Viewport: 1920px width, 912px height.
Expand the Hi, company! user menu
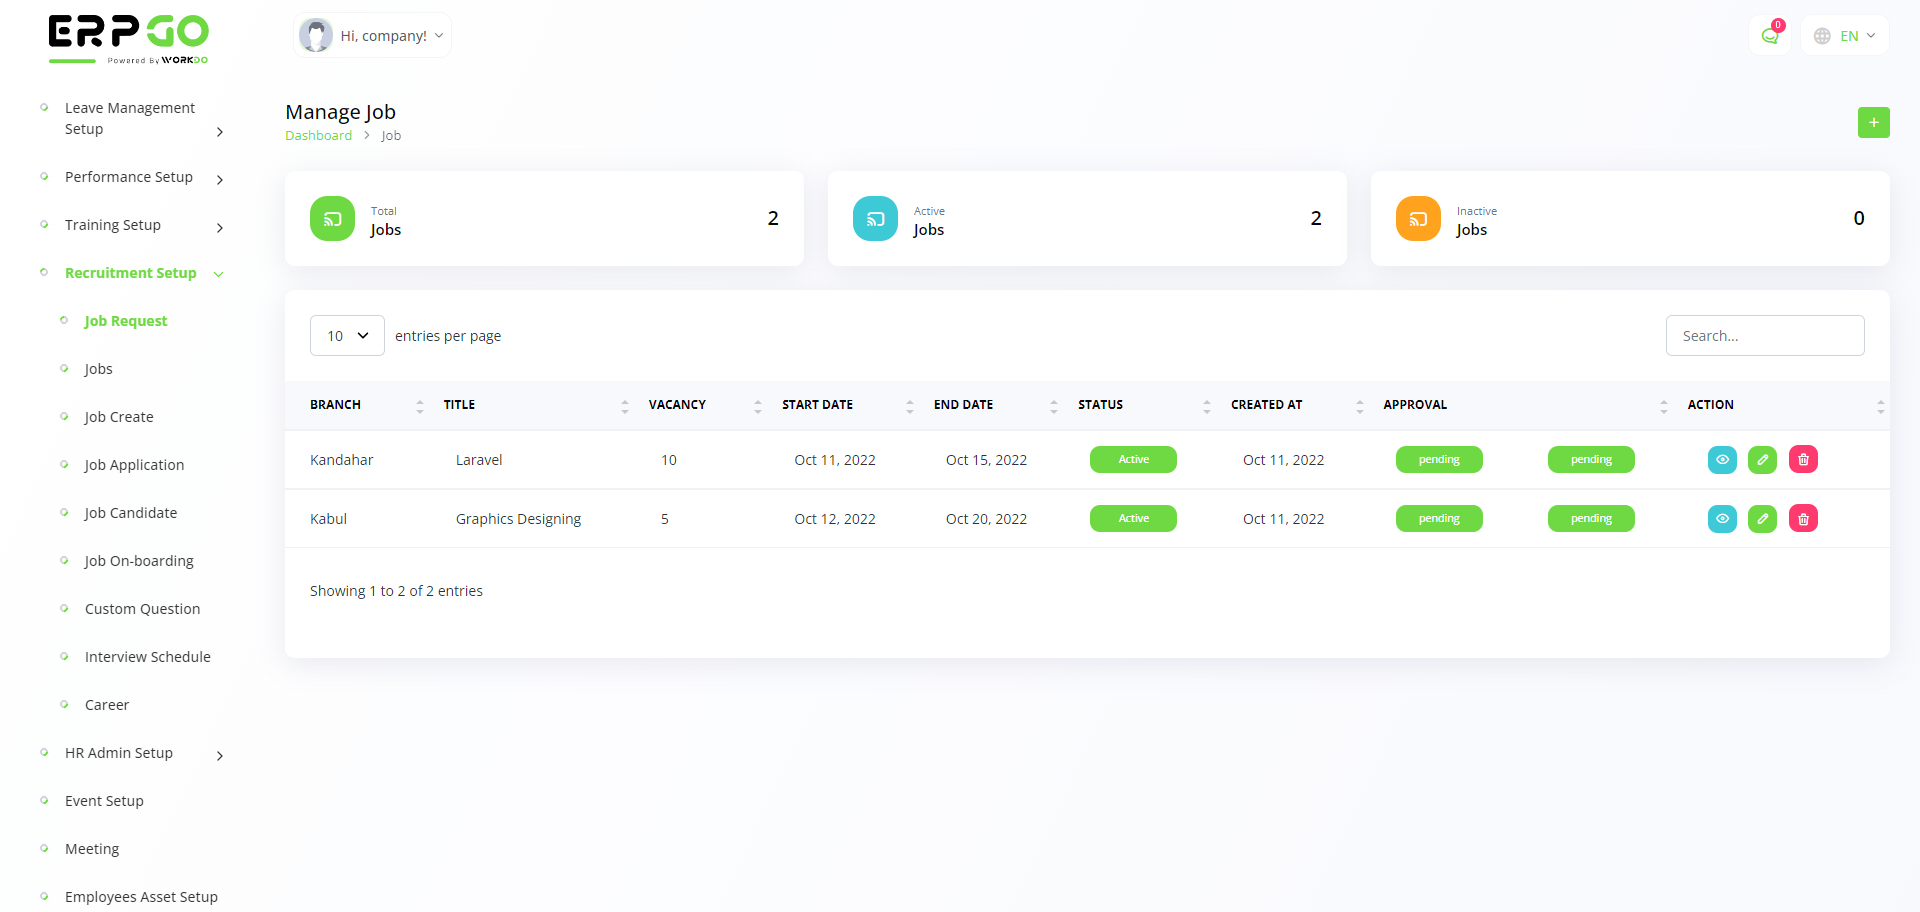(373, 36)
